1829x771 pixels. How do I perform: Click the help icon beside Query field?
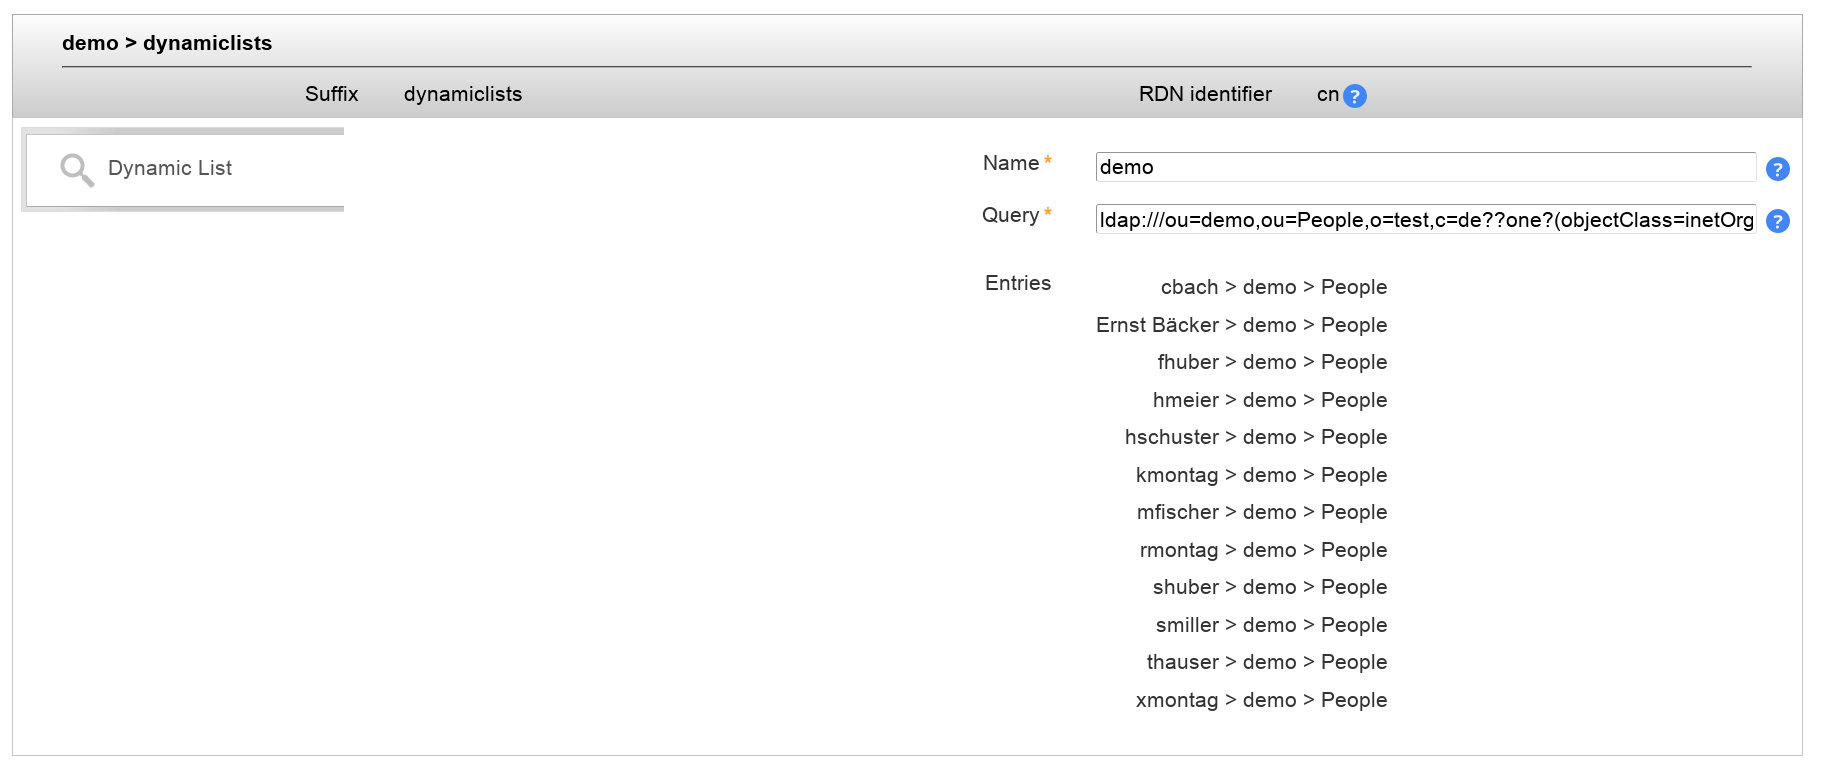coord(1777,221)
